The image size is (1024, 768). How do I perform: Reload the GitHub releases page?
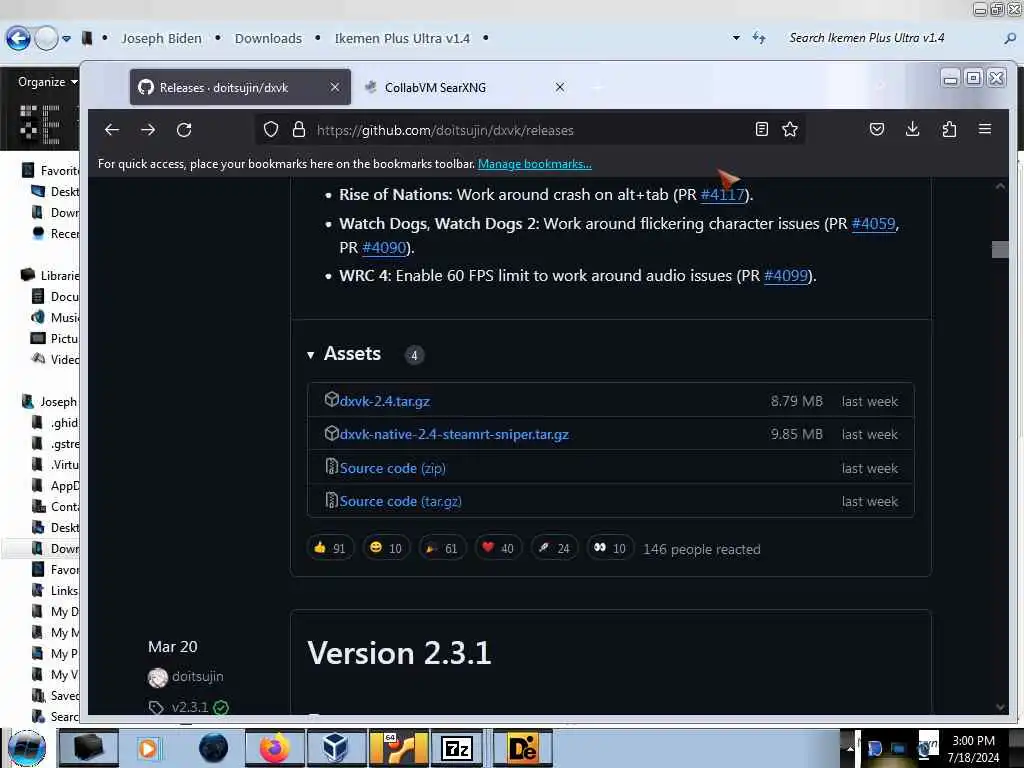pos(184,129)
